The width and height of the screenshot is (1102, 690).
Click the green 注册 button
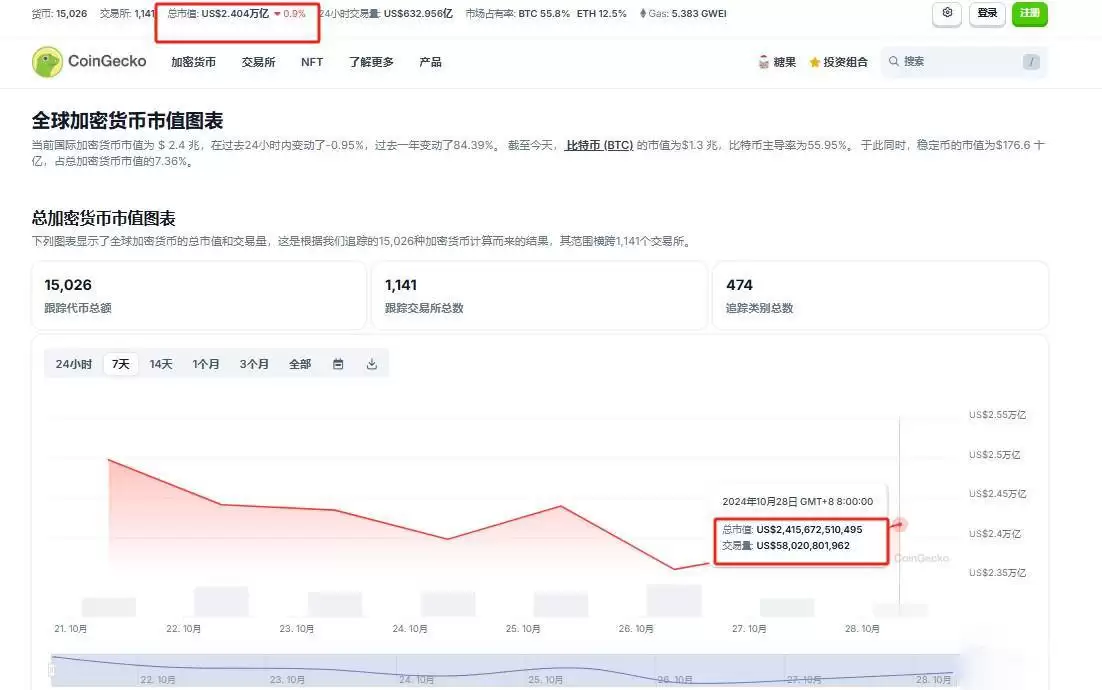[x=1029, y=14]
